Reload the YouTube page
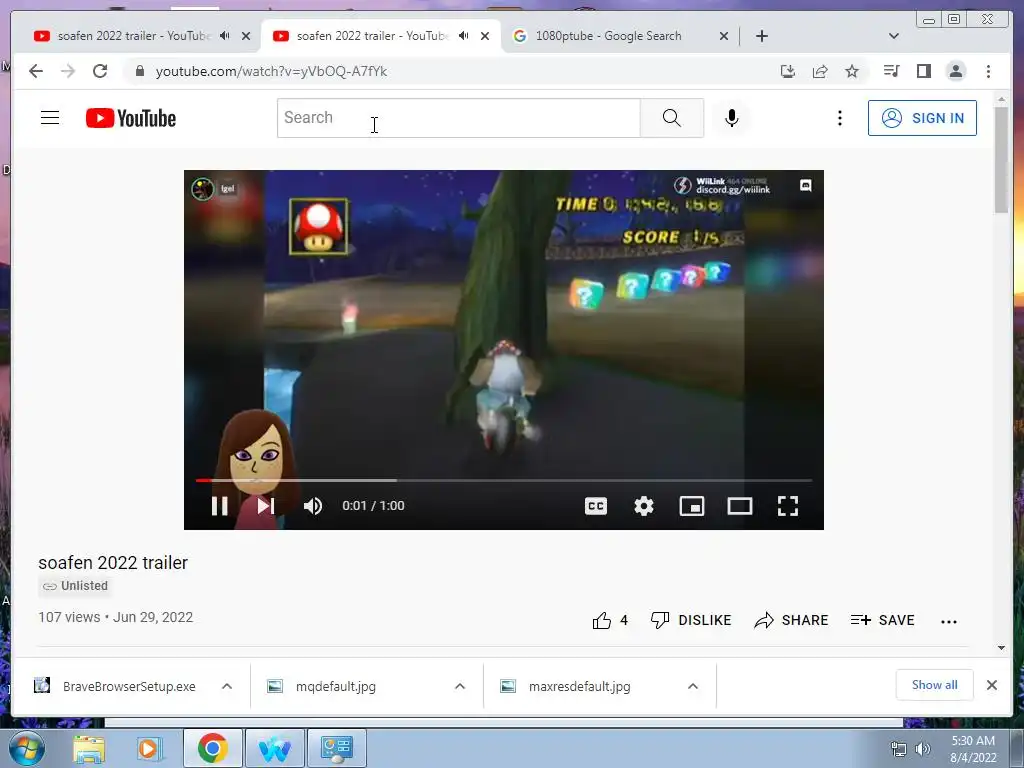The height and width of the screenshot is (768, 1024). (100, 71)
